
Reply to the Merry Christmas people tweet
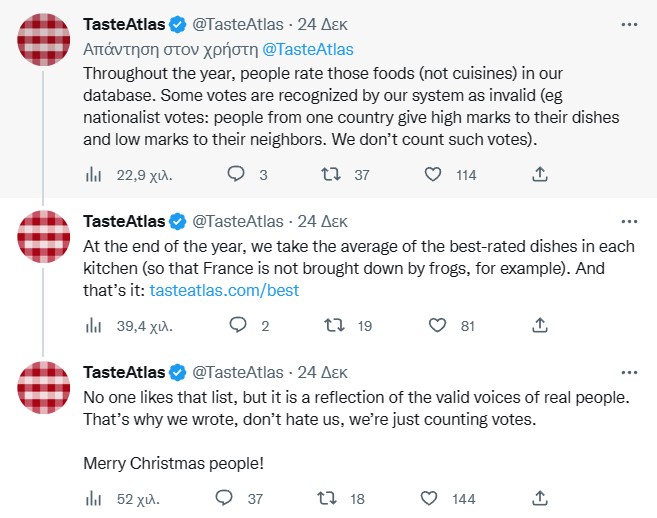coord(225,497)
